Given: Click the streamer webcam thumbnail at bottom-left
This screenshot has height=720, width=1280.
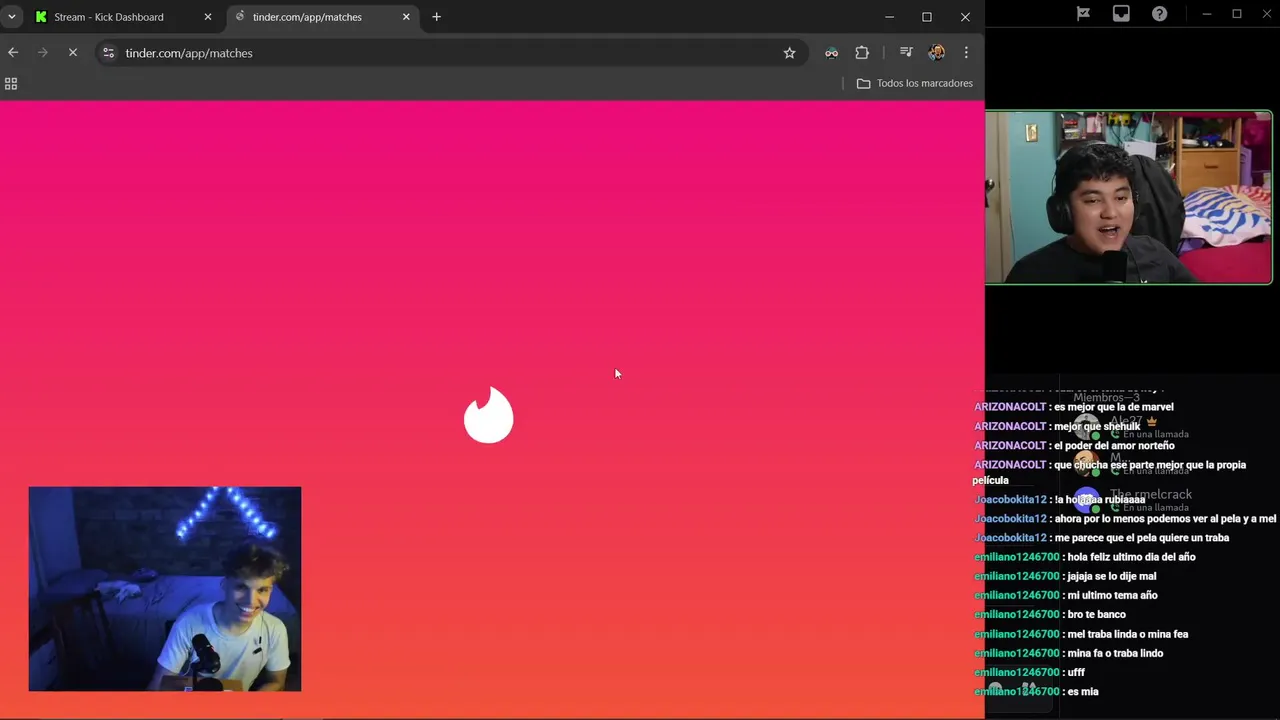Looking at the screenshot, I should 165,589.
